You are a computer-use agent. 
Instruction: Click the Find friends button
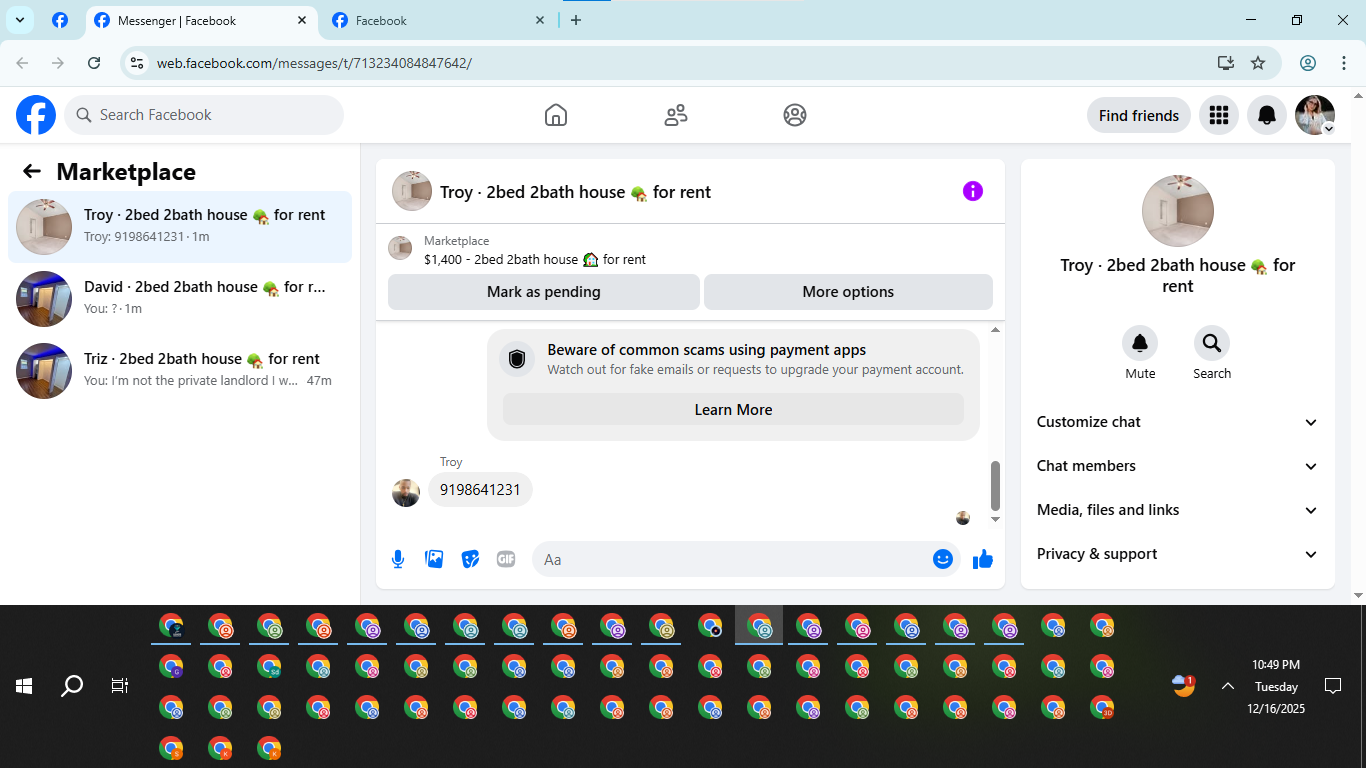(x=1139, y=115)
